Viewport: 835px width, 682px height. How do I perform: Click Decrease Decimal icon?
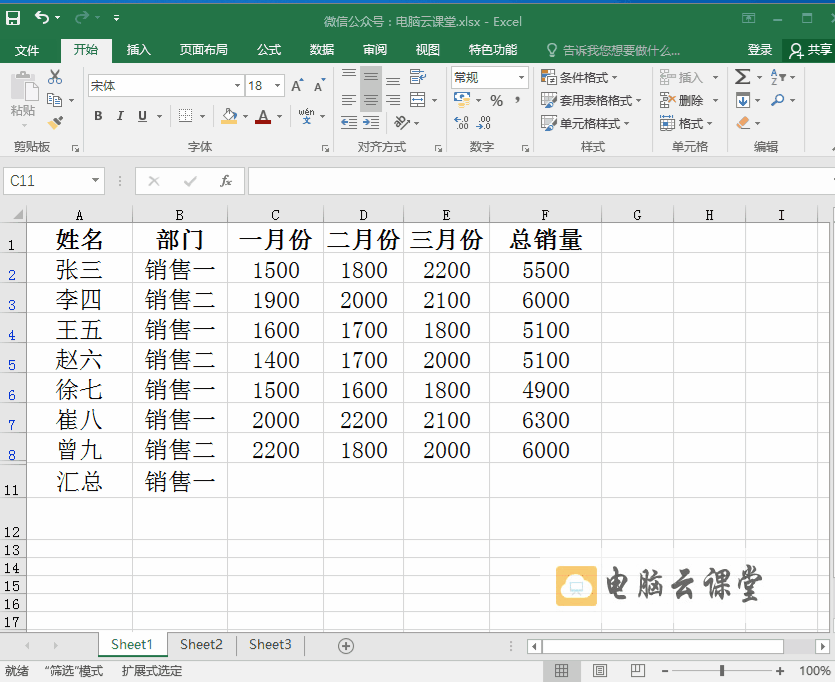coord(484,123)
